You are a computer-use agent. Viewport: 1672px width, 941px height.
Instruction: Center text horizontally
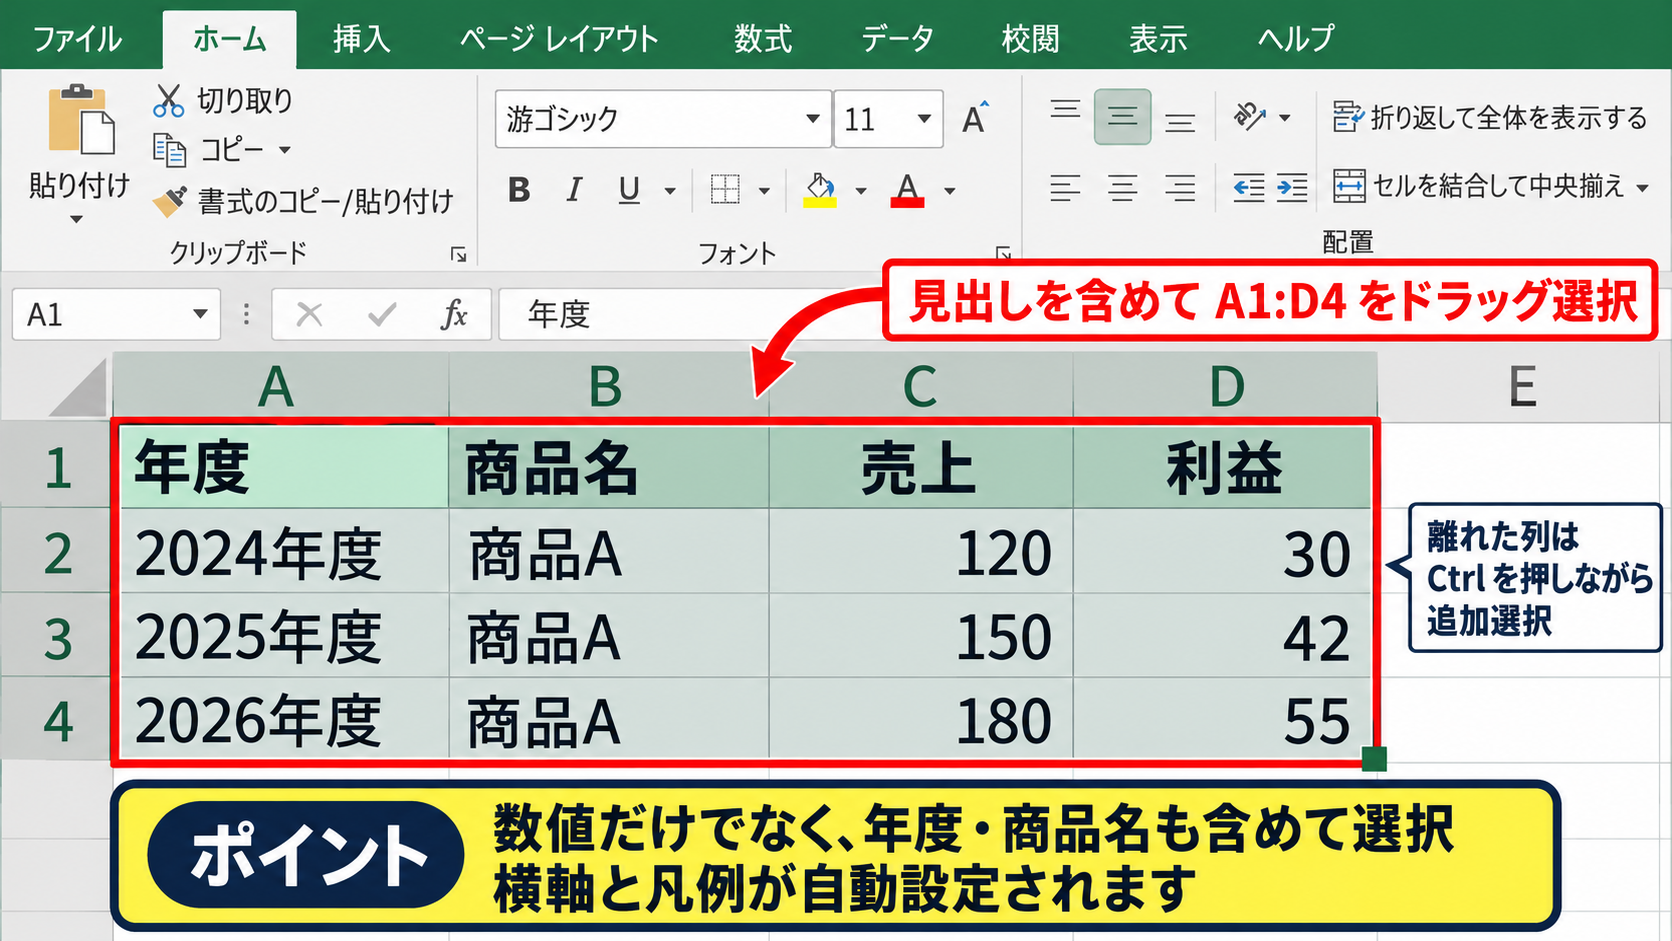tap(1122, 187)
